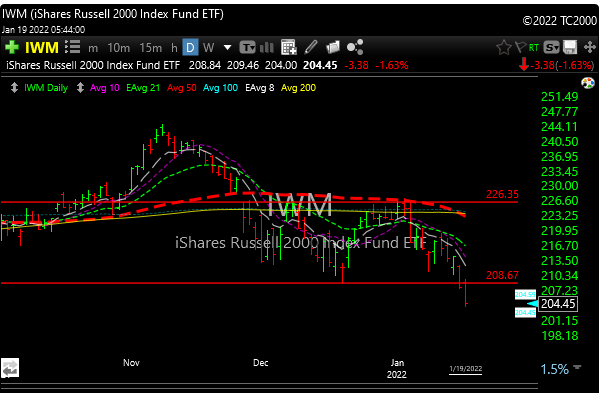Click the swap arrows icon at bottom left
The height and width of the screenshot is (393, 599).
pos(10,368)
